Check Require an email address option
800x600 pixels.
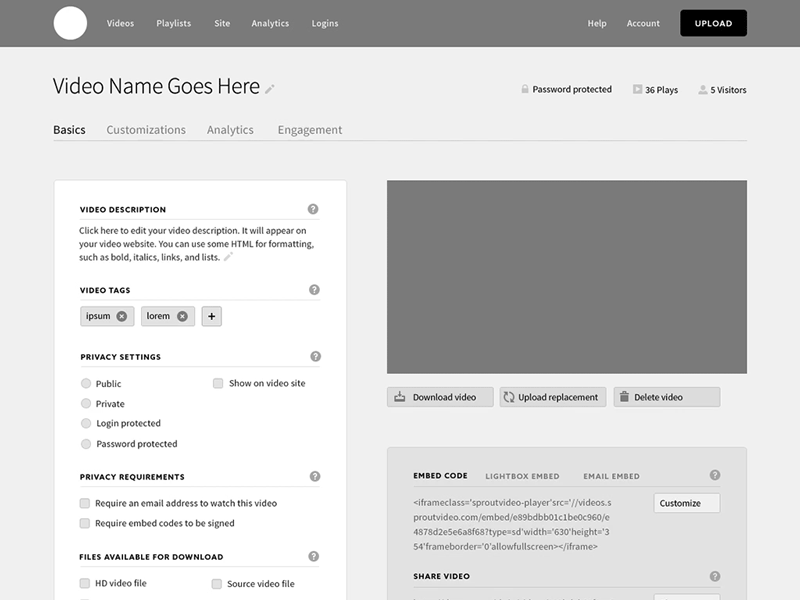click(x=85, y=503)
